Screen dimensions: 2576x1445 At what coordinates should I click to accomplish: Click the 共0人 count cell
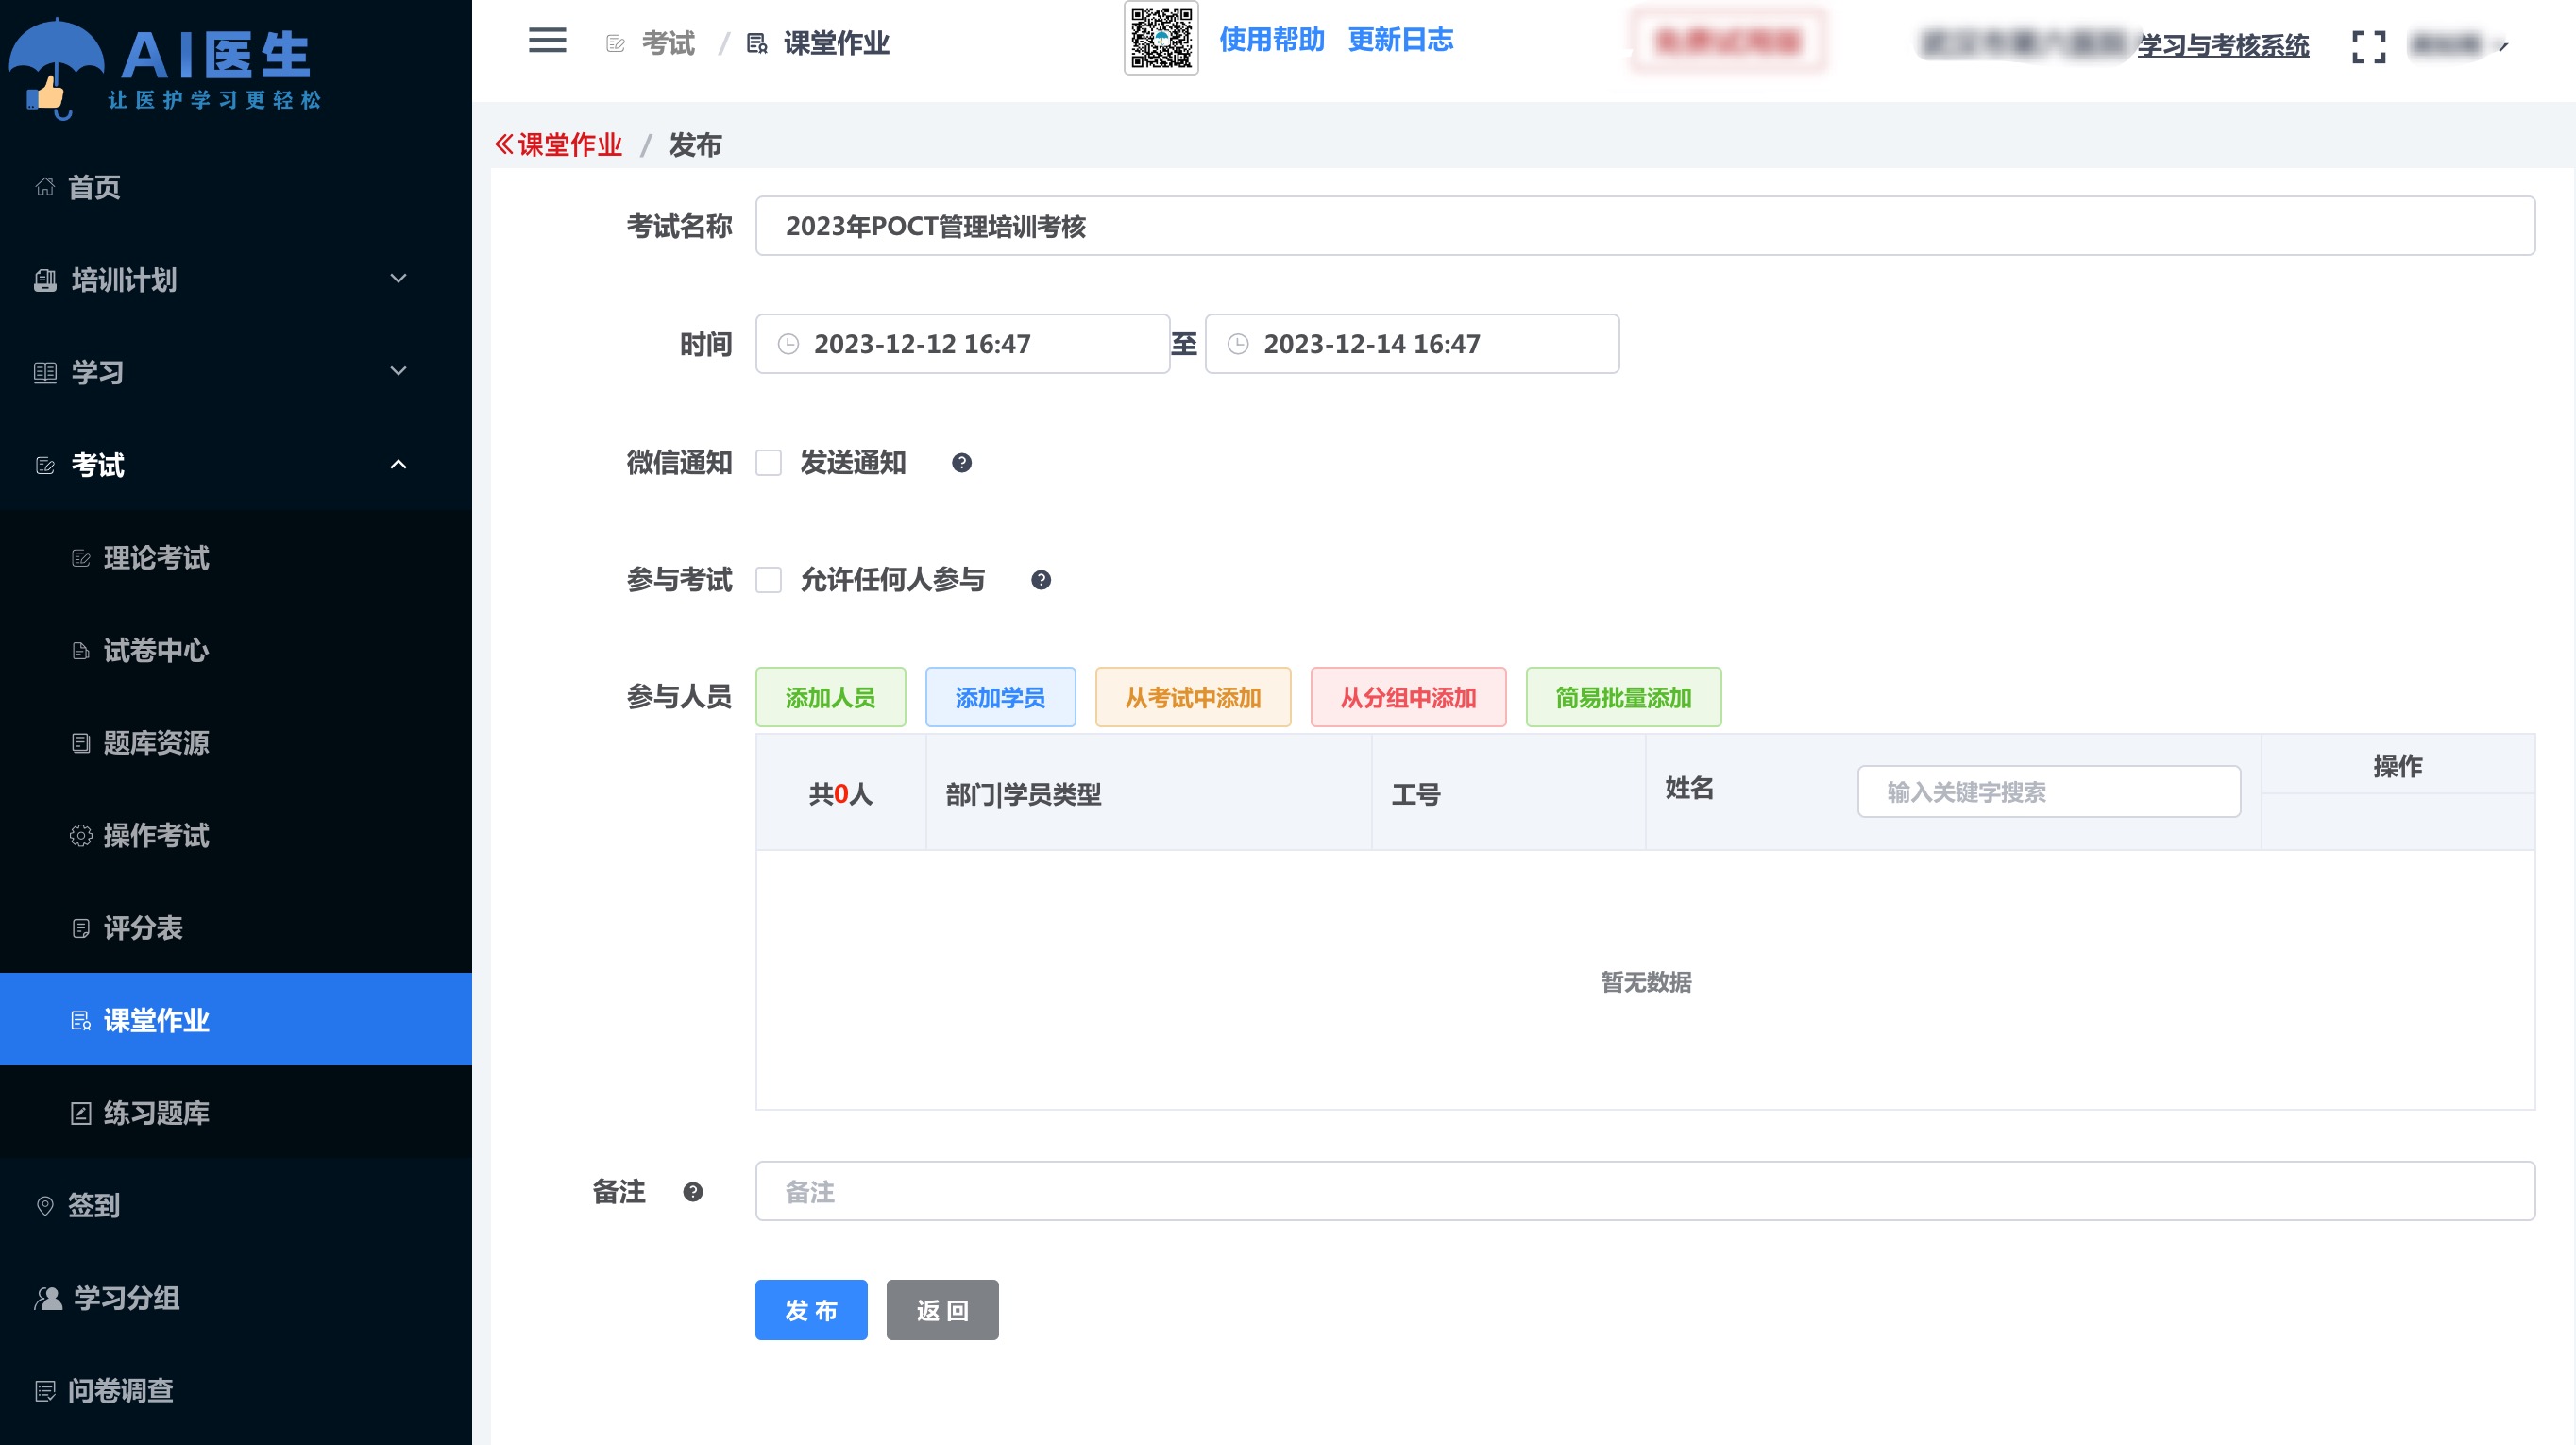[x=840, y=793]
